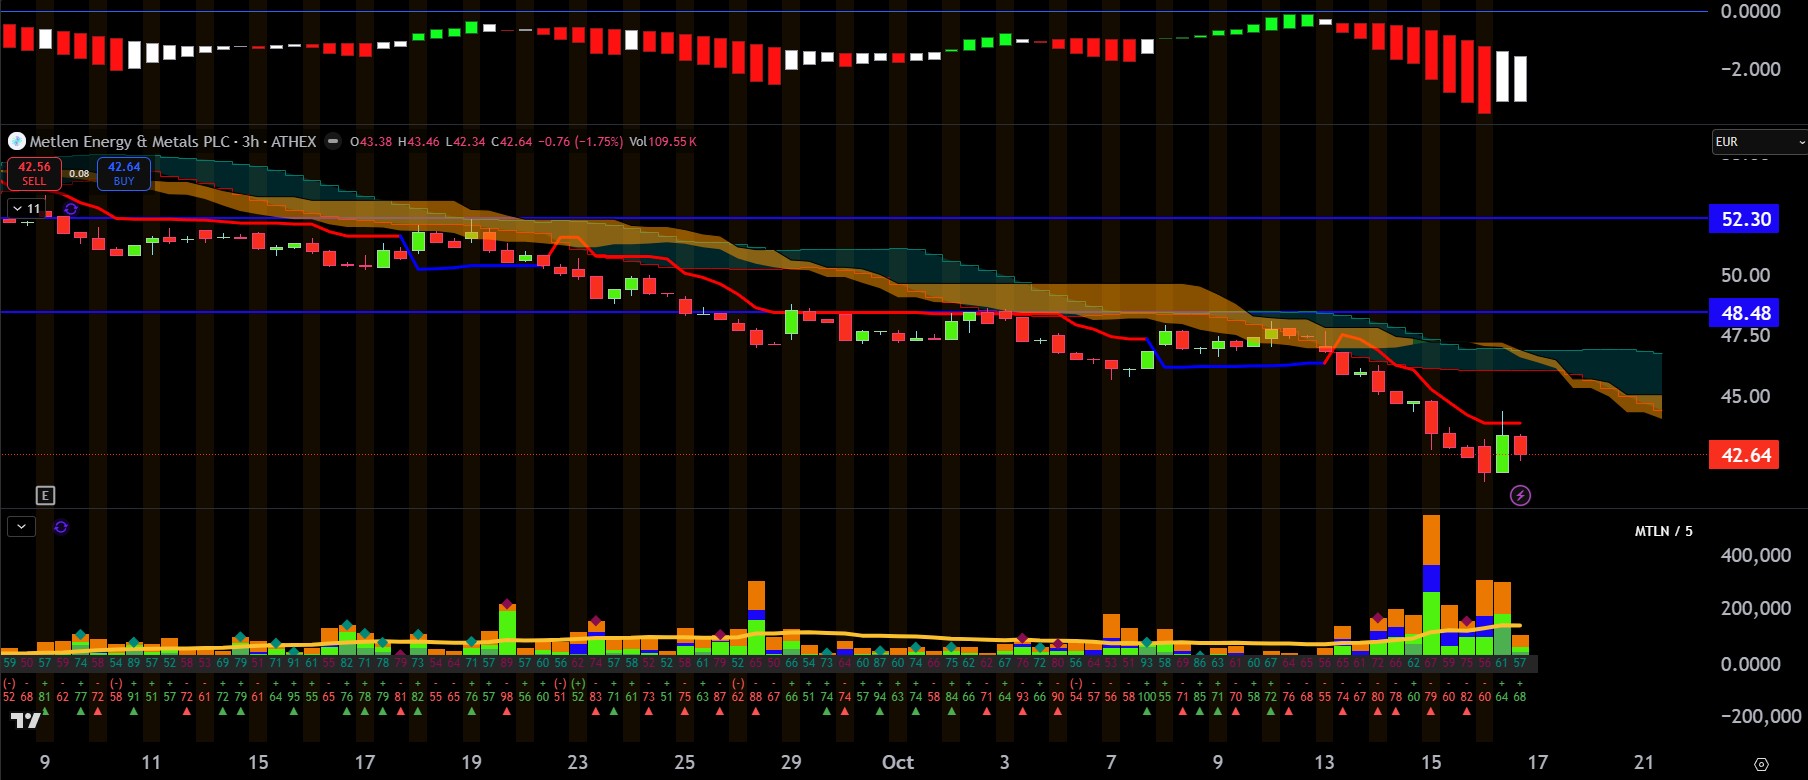Click the tallest orange volume bar
The width and height of the screenshot is (1808, 780).
pos(1431,540)
